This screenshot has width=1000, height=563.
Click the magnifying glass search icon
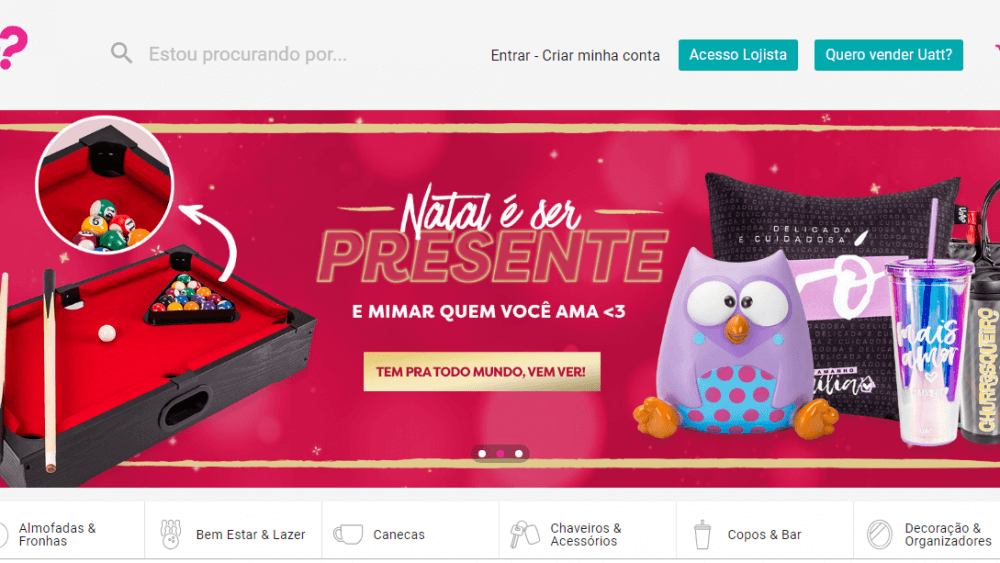point(121,53)
